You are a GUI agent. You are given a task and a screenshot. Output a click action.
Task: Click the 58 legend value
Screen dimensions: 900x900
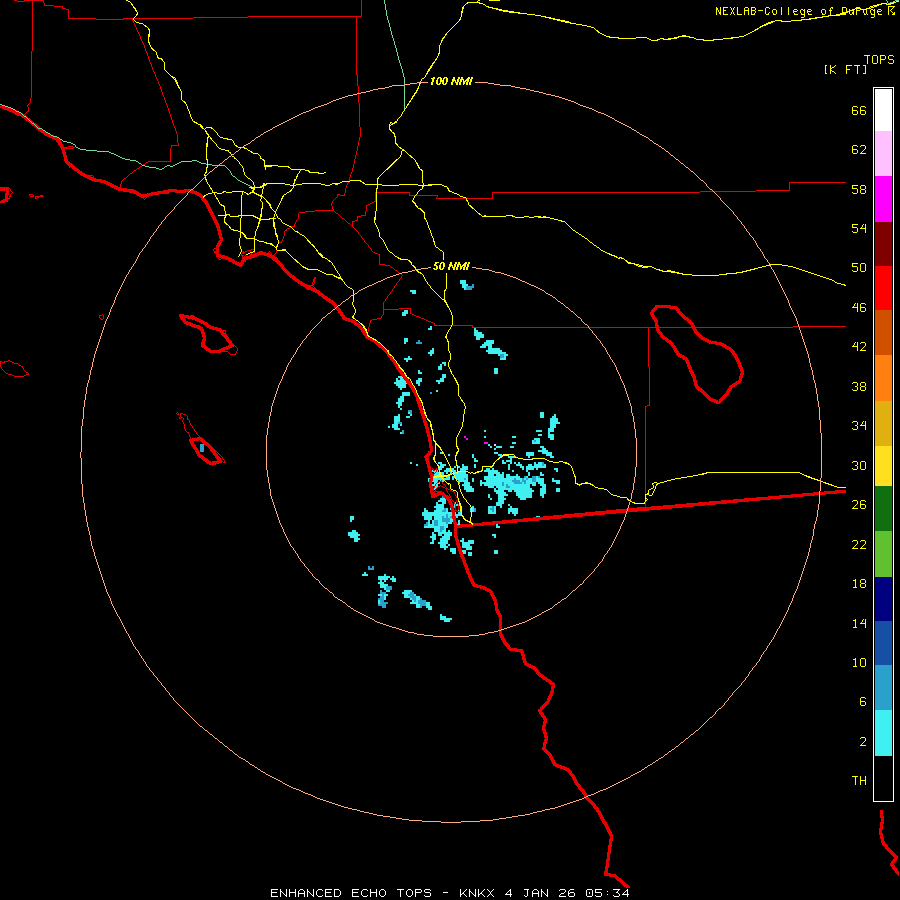859,189
